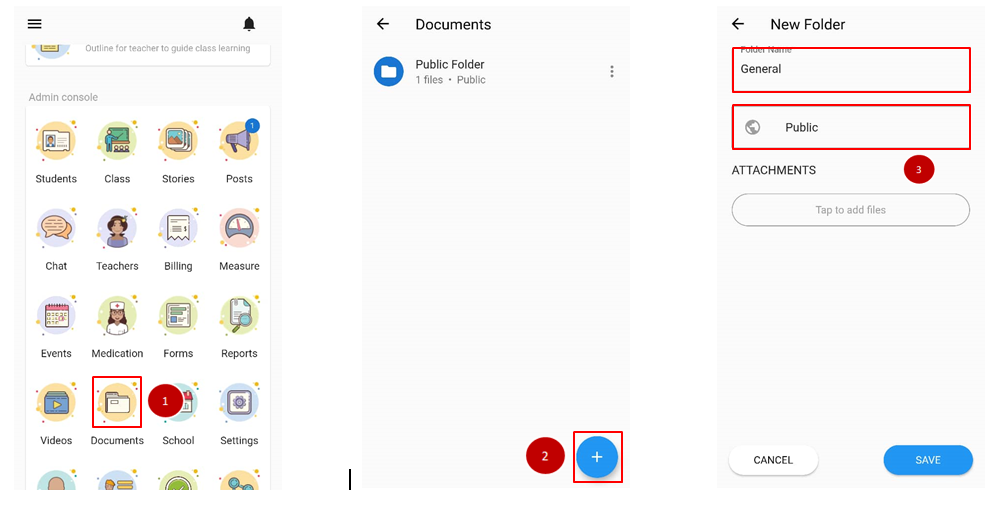Open the Class module icon
Viewport: 1001px width, 515px height.
point(117,142)
